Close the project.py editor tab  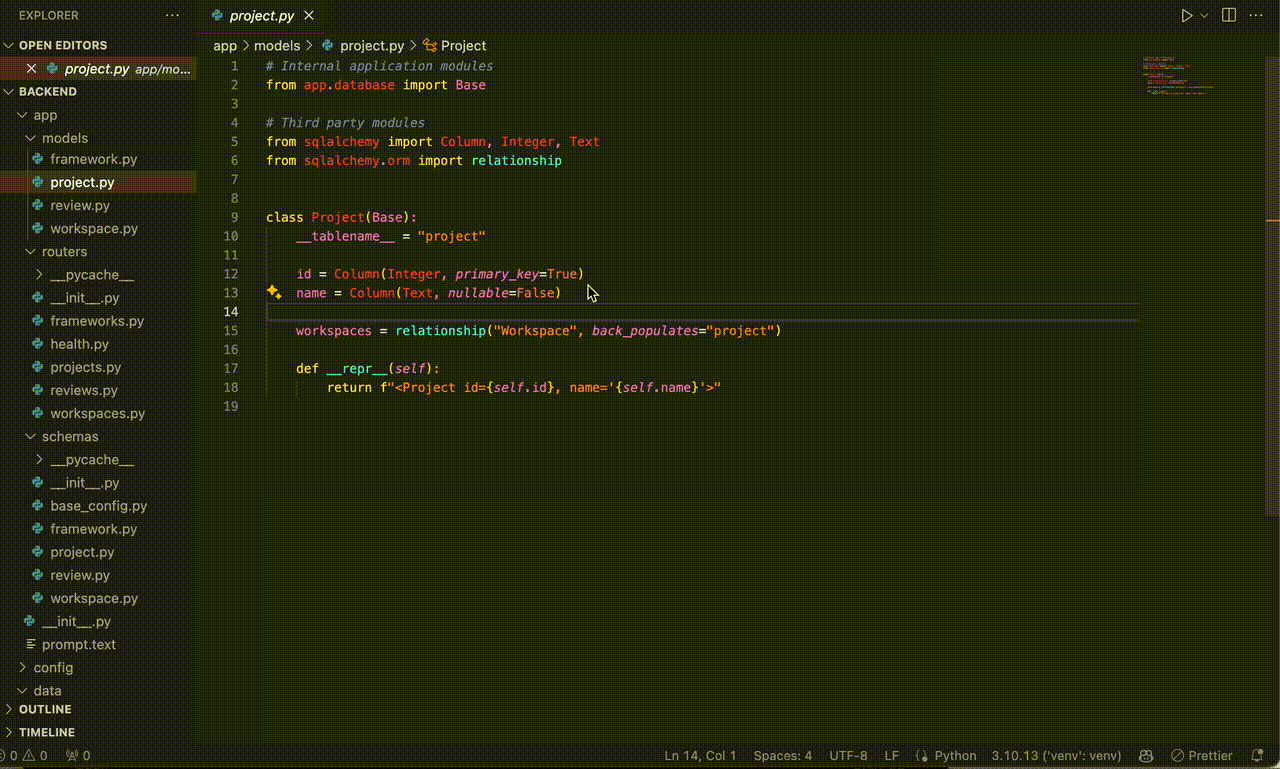click(x=309, y=16)
